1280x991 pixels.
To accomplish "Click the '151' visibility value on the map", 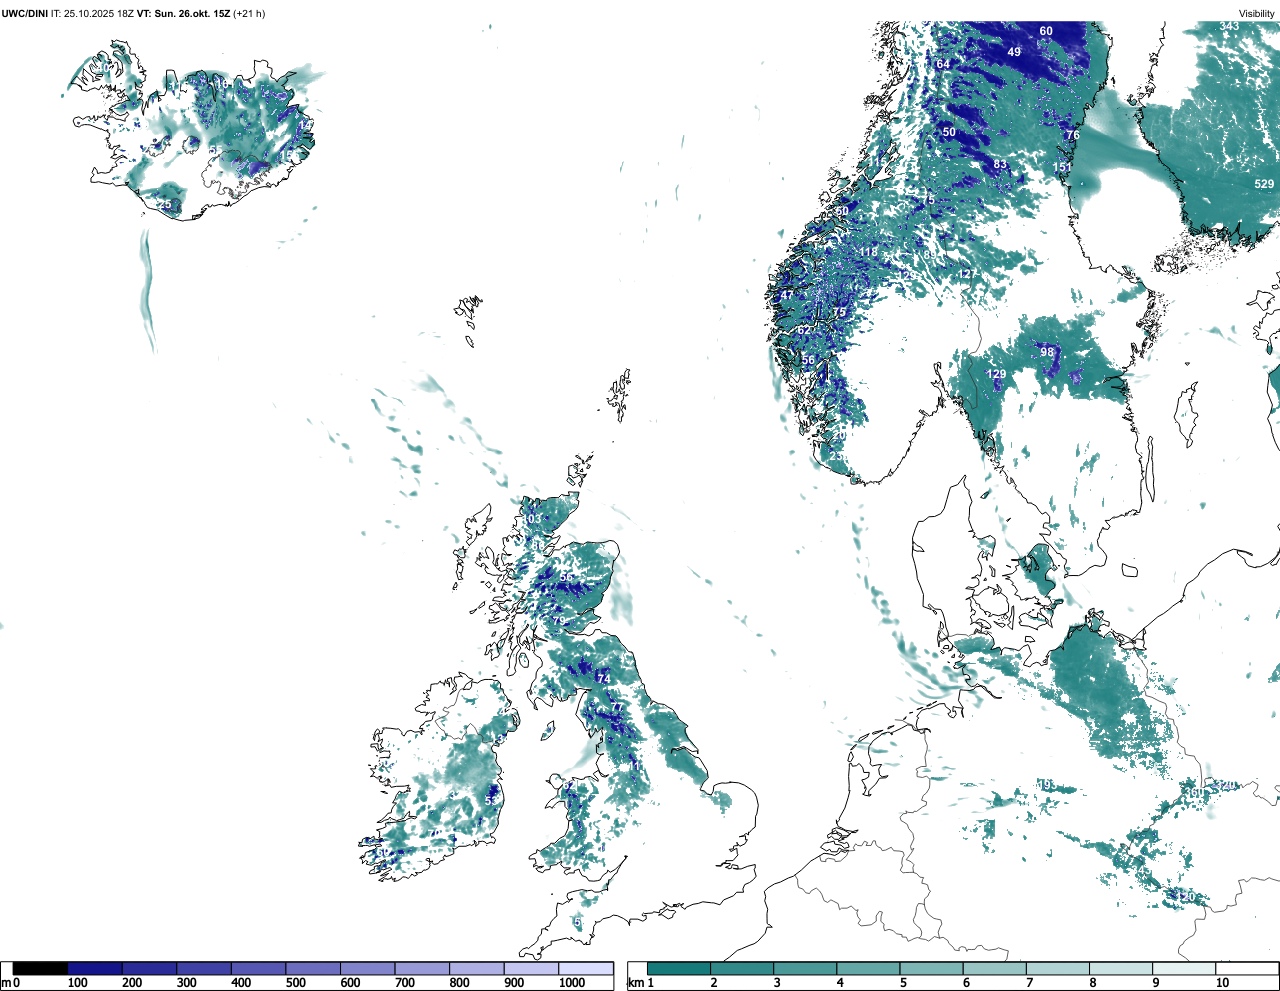I will (x=1062, y=167).
